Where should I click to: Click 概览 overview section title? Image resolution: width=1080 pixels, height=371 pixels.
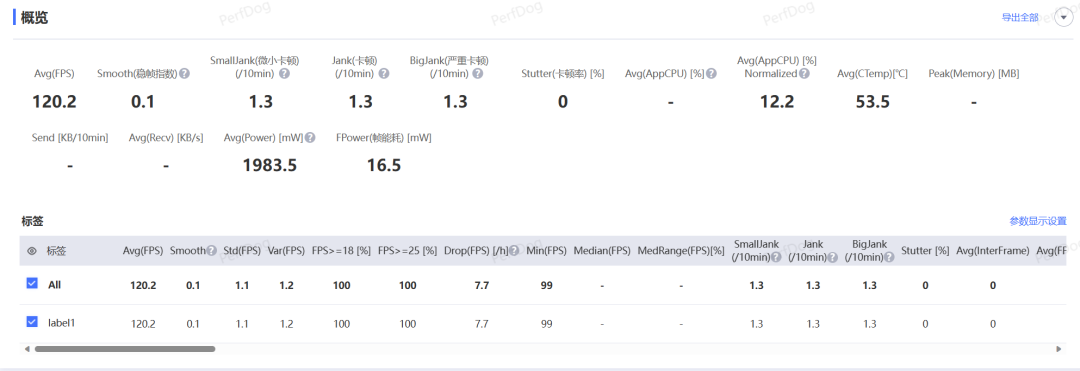click(34, 18)
